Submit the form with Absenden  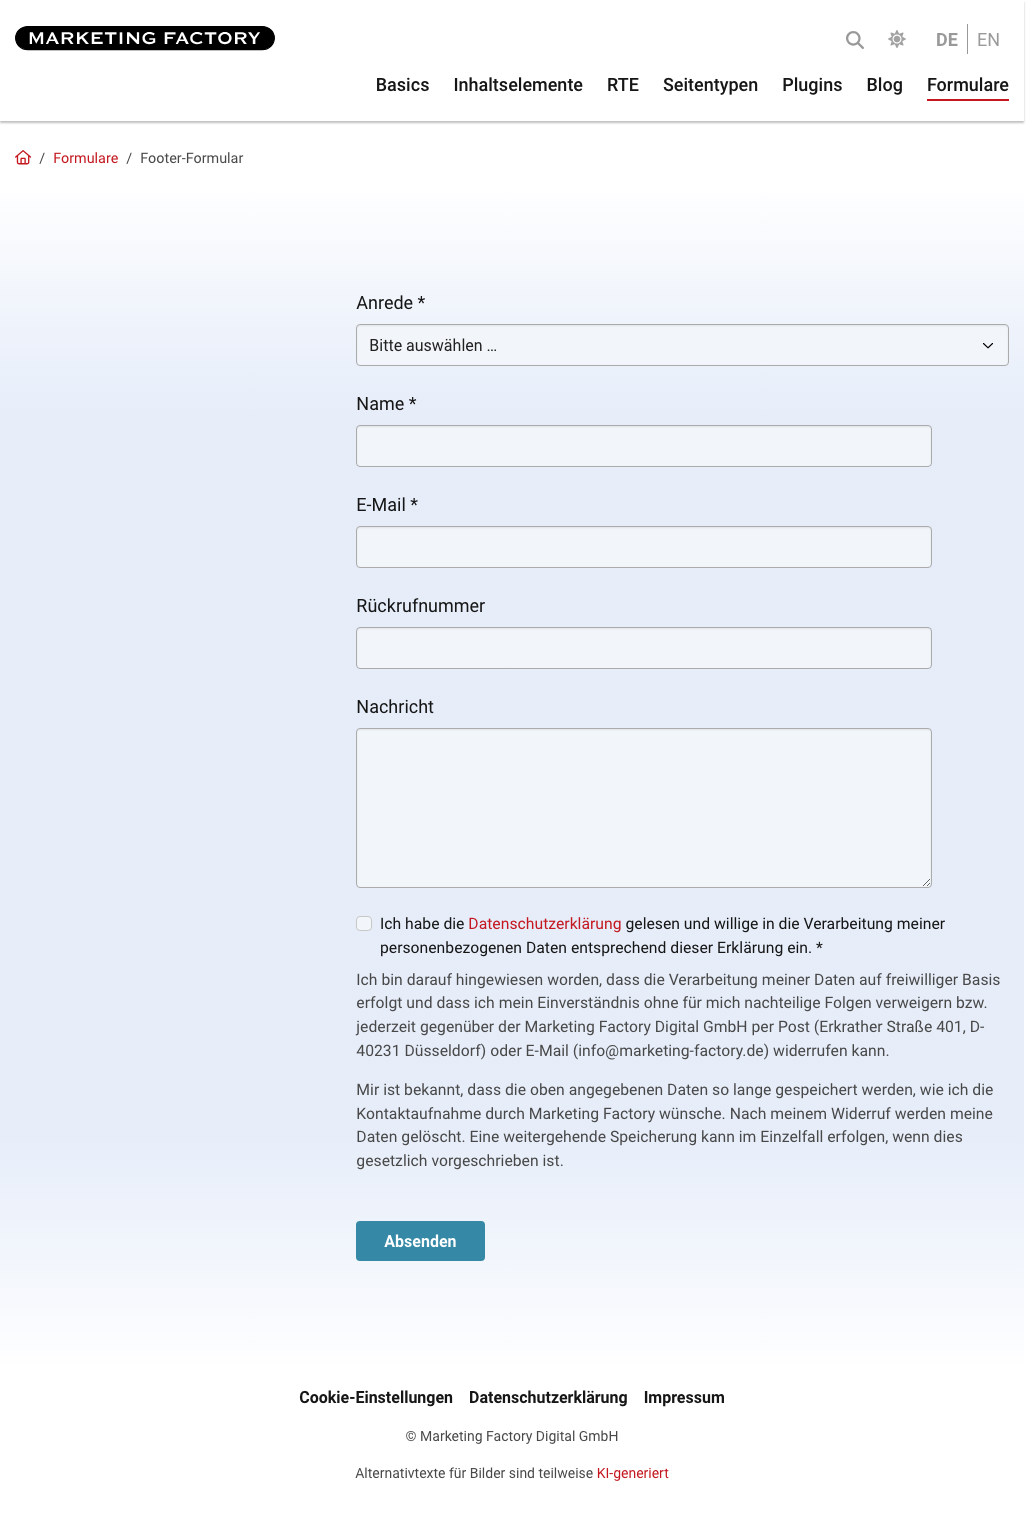pyautogui.click(x=420, y=1241)
